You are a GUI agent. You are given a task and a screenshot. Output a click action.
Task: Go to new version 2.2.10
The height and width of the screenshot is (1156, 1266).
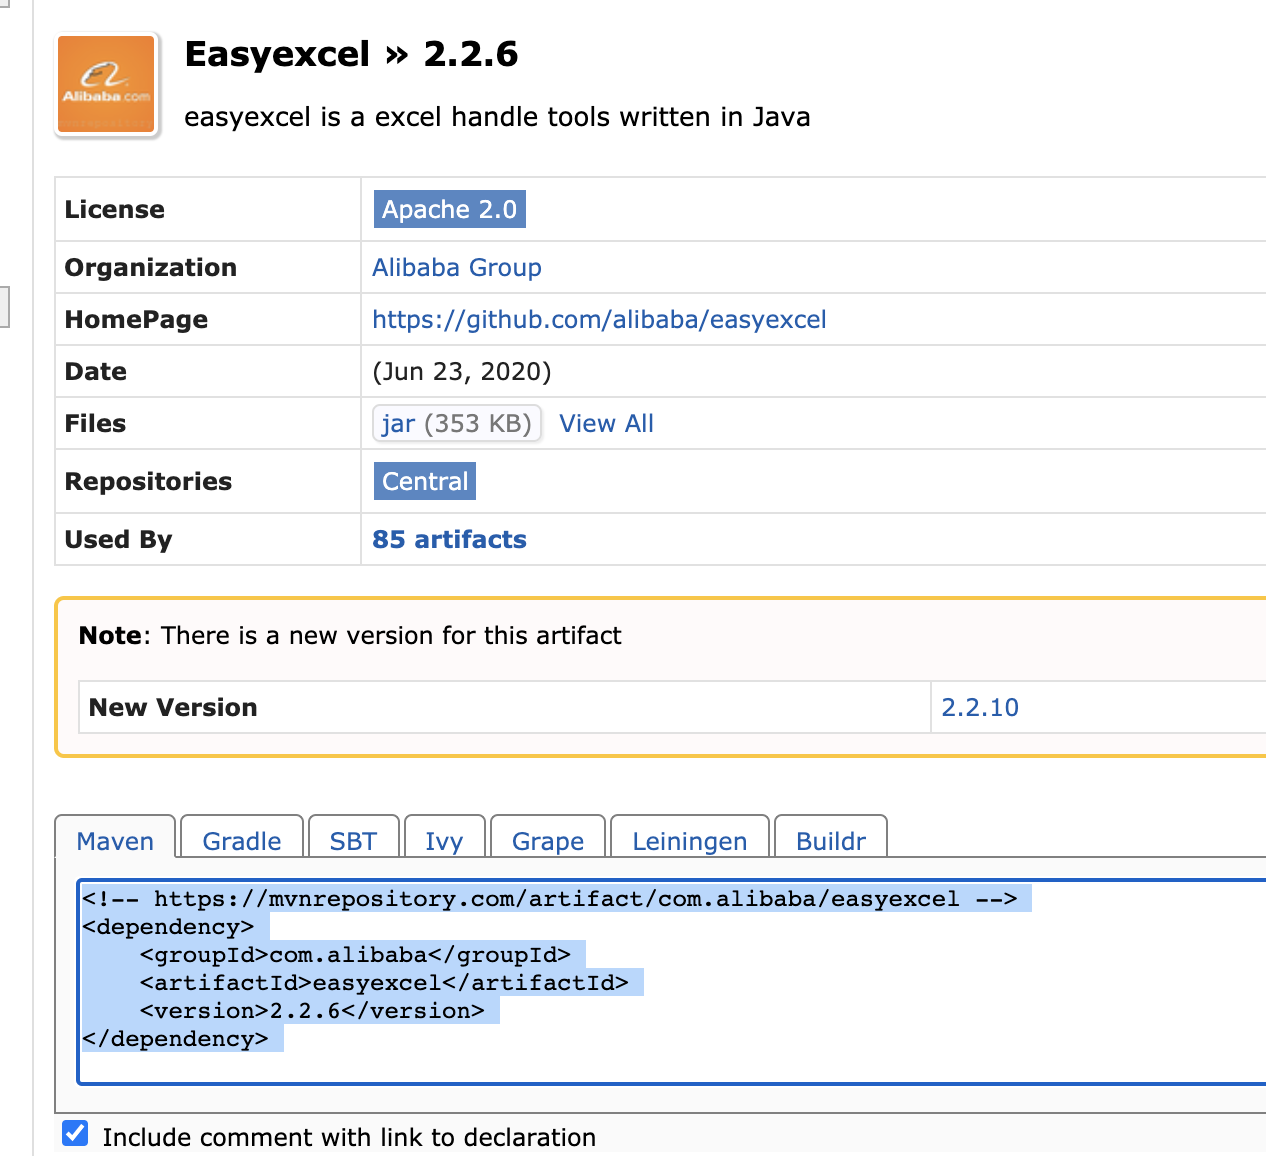980,707
